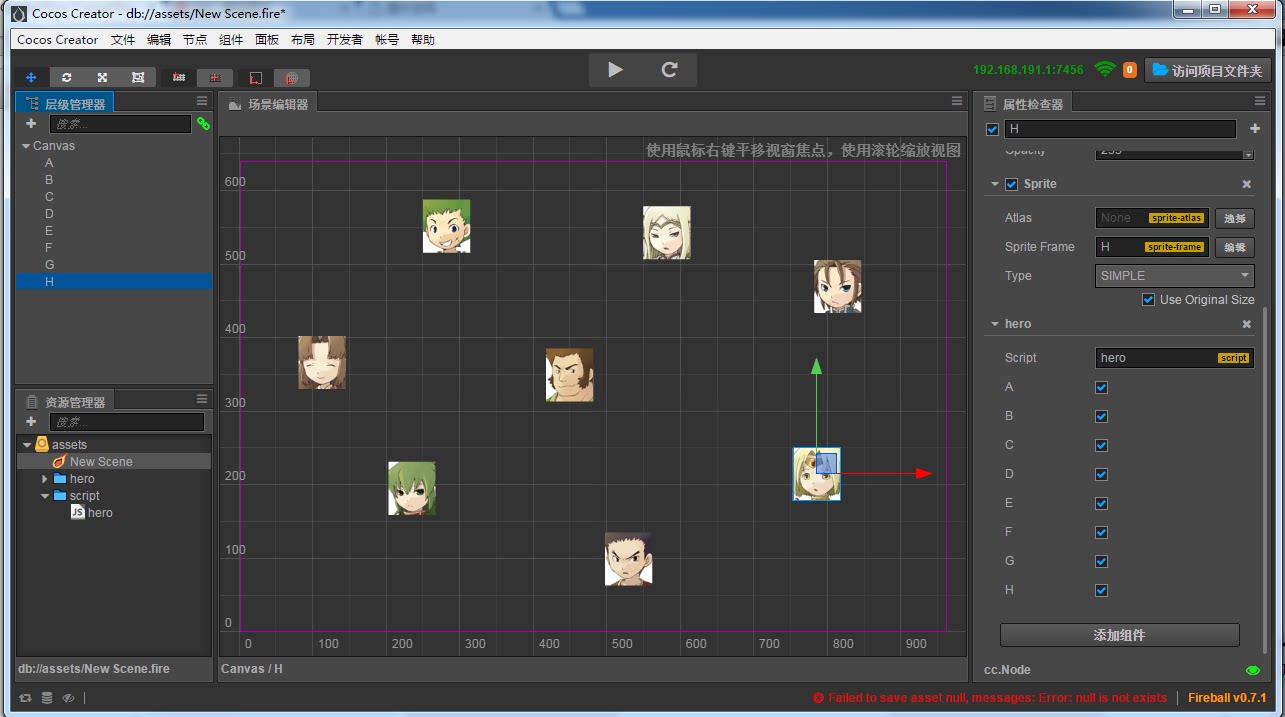The image size is (1285, 717).
Task: Click the create-asset plus in asset manager
Action: pyautogui.click(x=31, y=422)
